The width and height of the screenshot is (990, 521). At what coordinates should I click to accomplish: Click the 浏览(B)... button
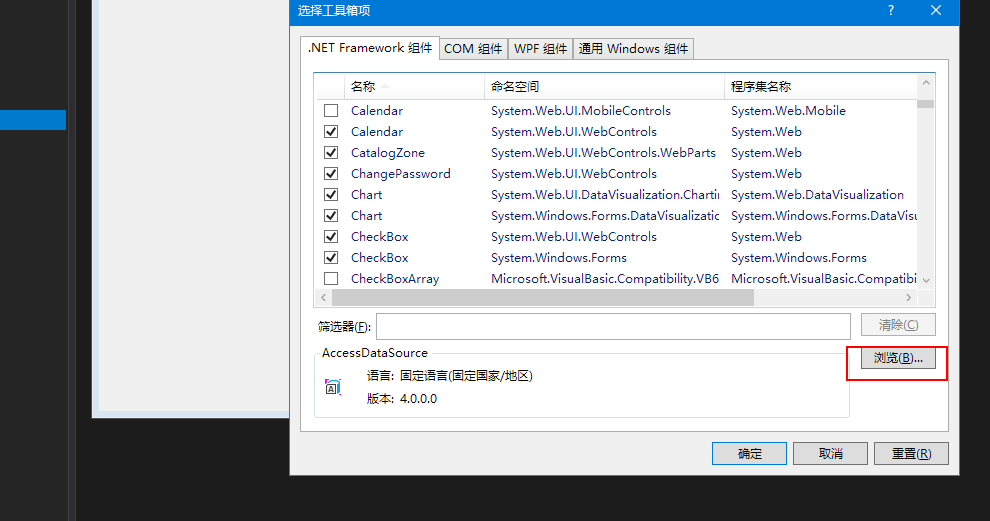[x=898, y=358]
